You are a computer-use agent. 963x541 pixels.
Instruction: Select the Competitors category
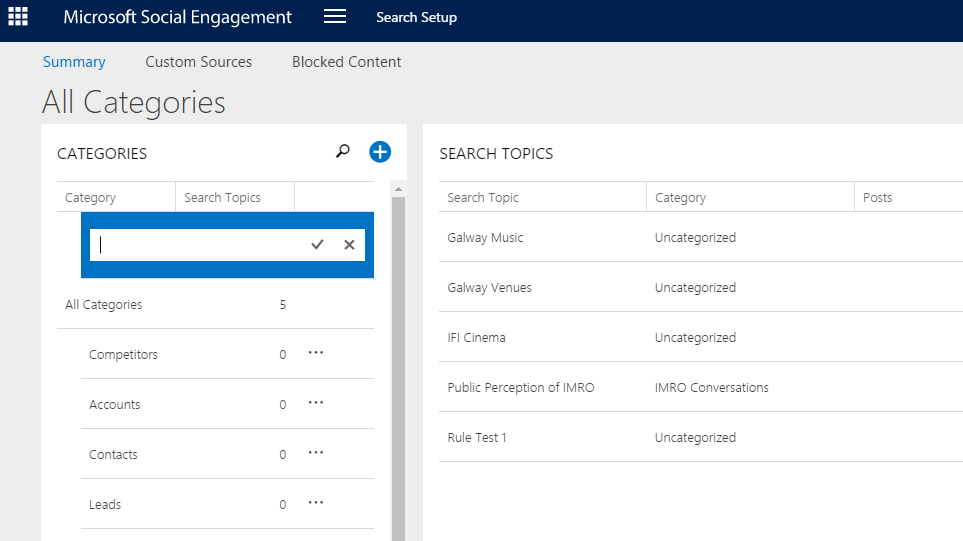(123, 354)
